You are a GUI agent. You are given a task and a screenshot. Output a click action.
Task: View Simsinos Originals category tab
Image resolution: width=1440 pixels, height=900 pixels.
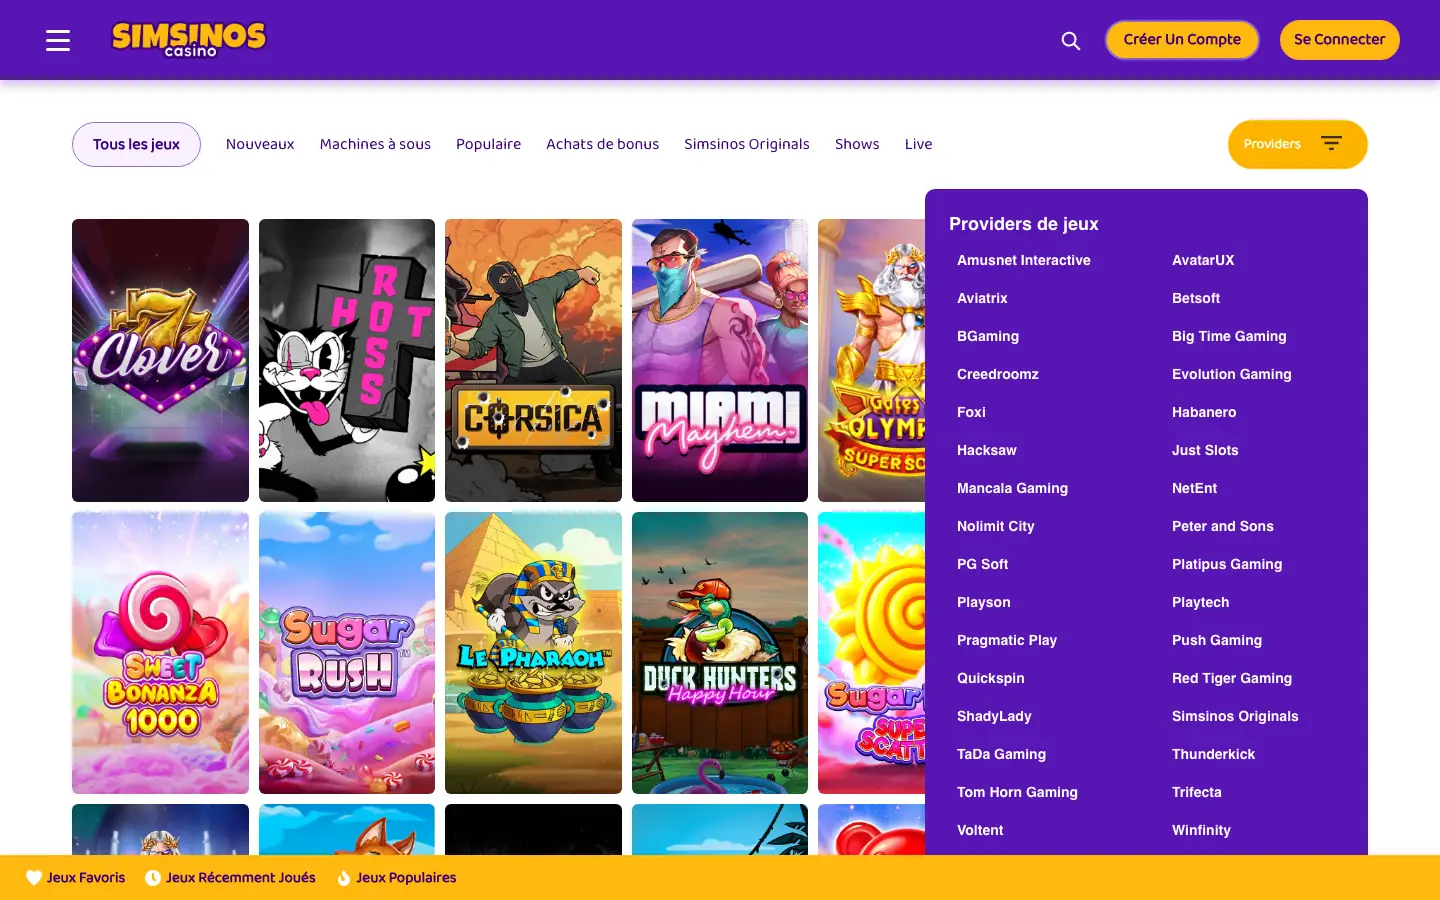[x=747, y=144]
